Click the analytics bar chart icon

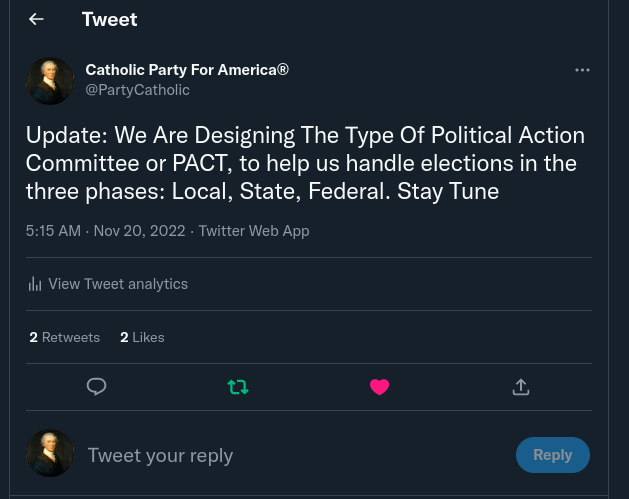pos(35,284)
